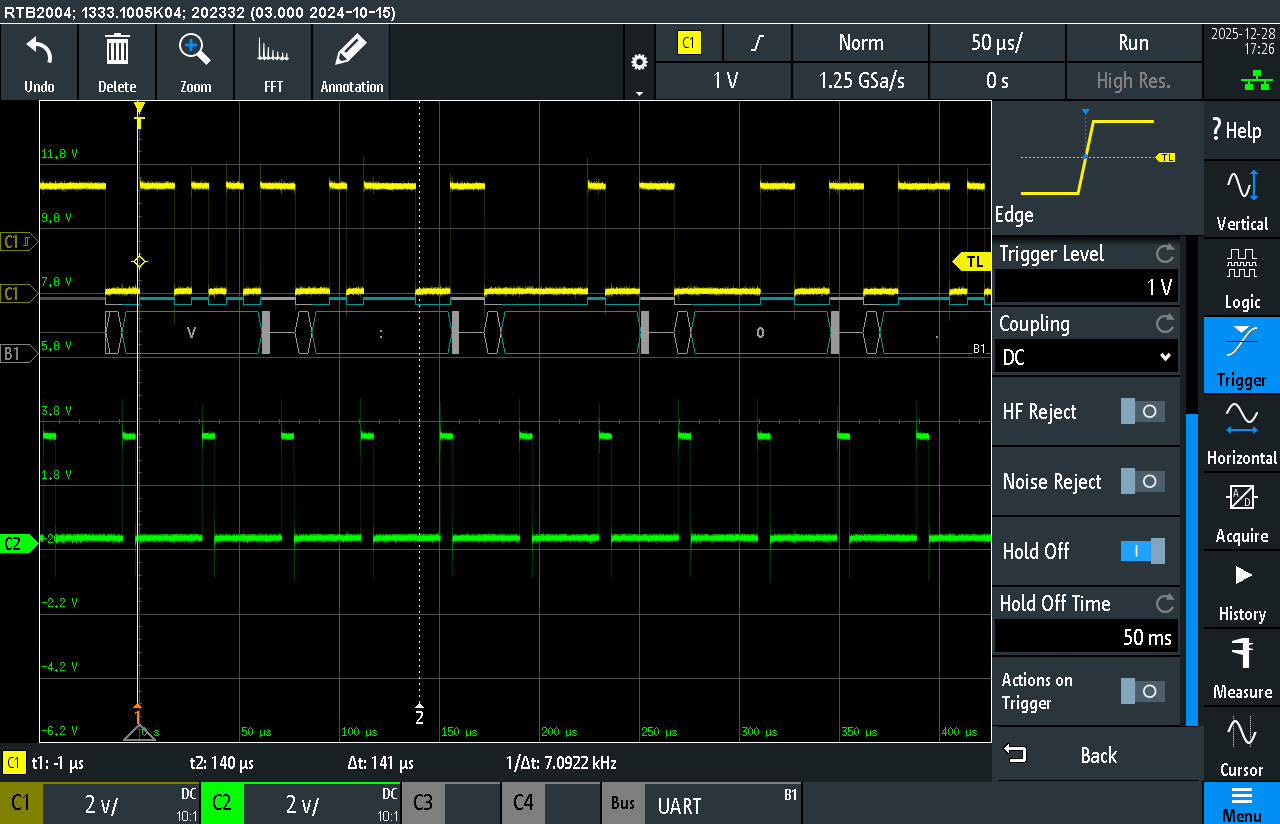Click the Undo icon
This screenshot has height=824, width=1280.
coord(39,62)
